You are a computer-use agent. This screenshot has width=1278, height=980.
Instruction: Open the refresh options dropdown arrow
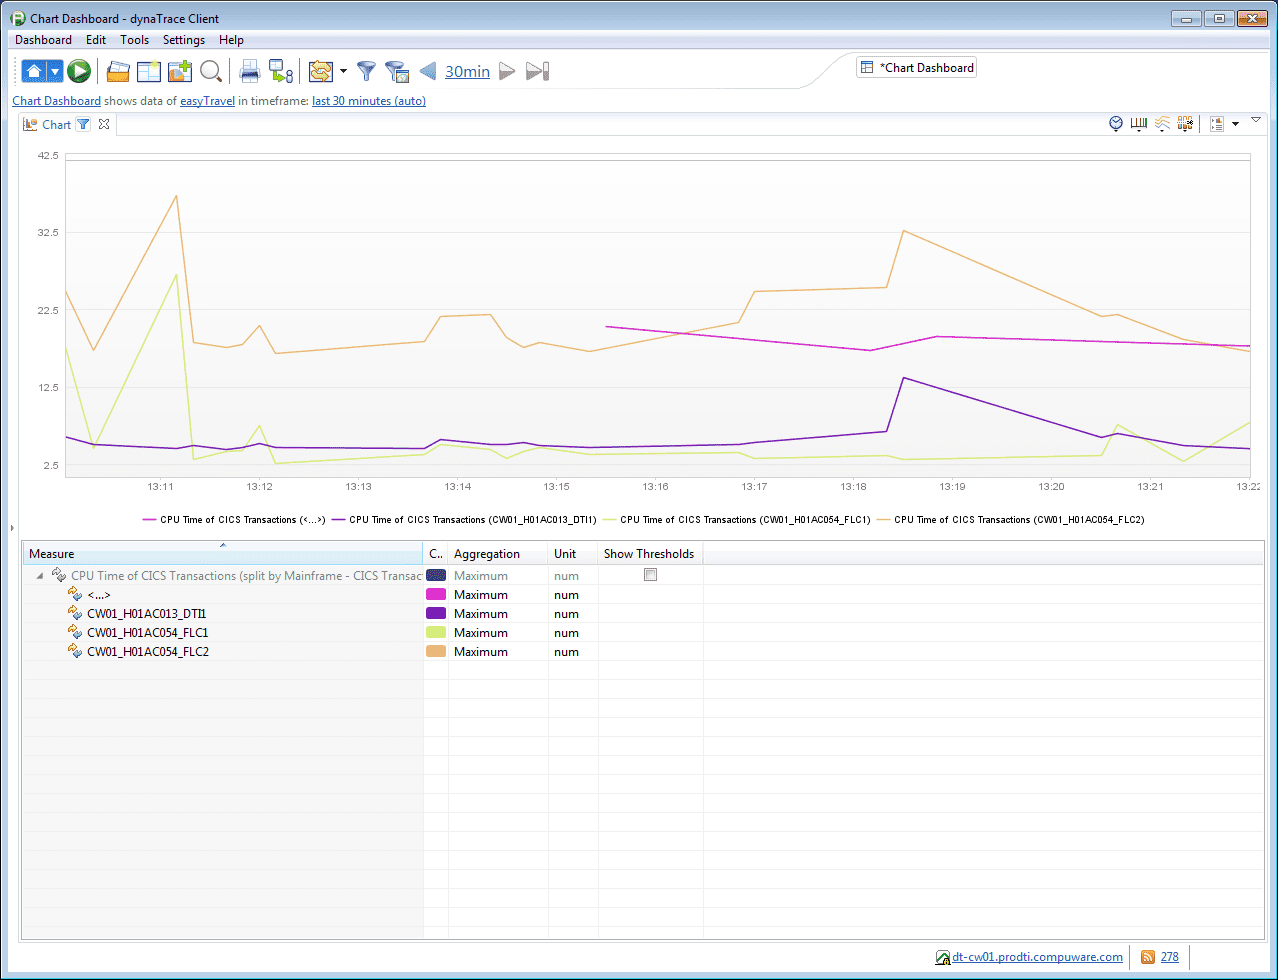click(343, 71)
